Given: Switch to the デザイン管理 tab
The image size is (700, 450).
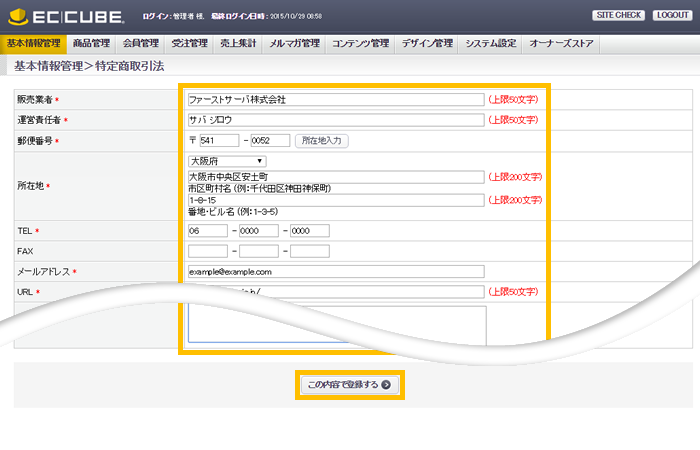Looking at the screenshot, I should tap(427, 44).
